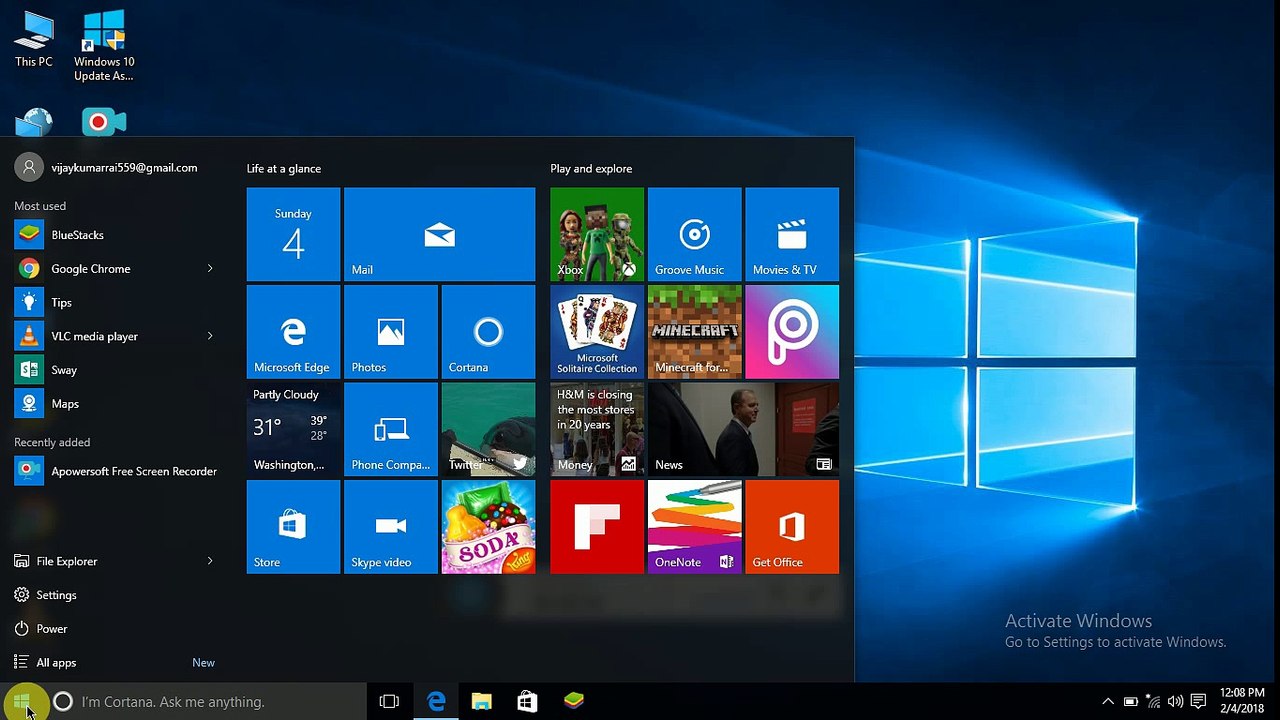
Task: Open the Mail tile
Action: point(439,234)
